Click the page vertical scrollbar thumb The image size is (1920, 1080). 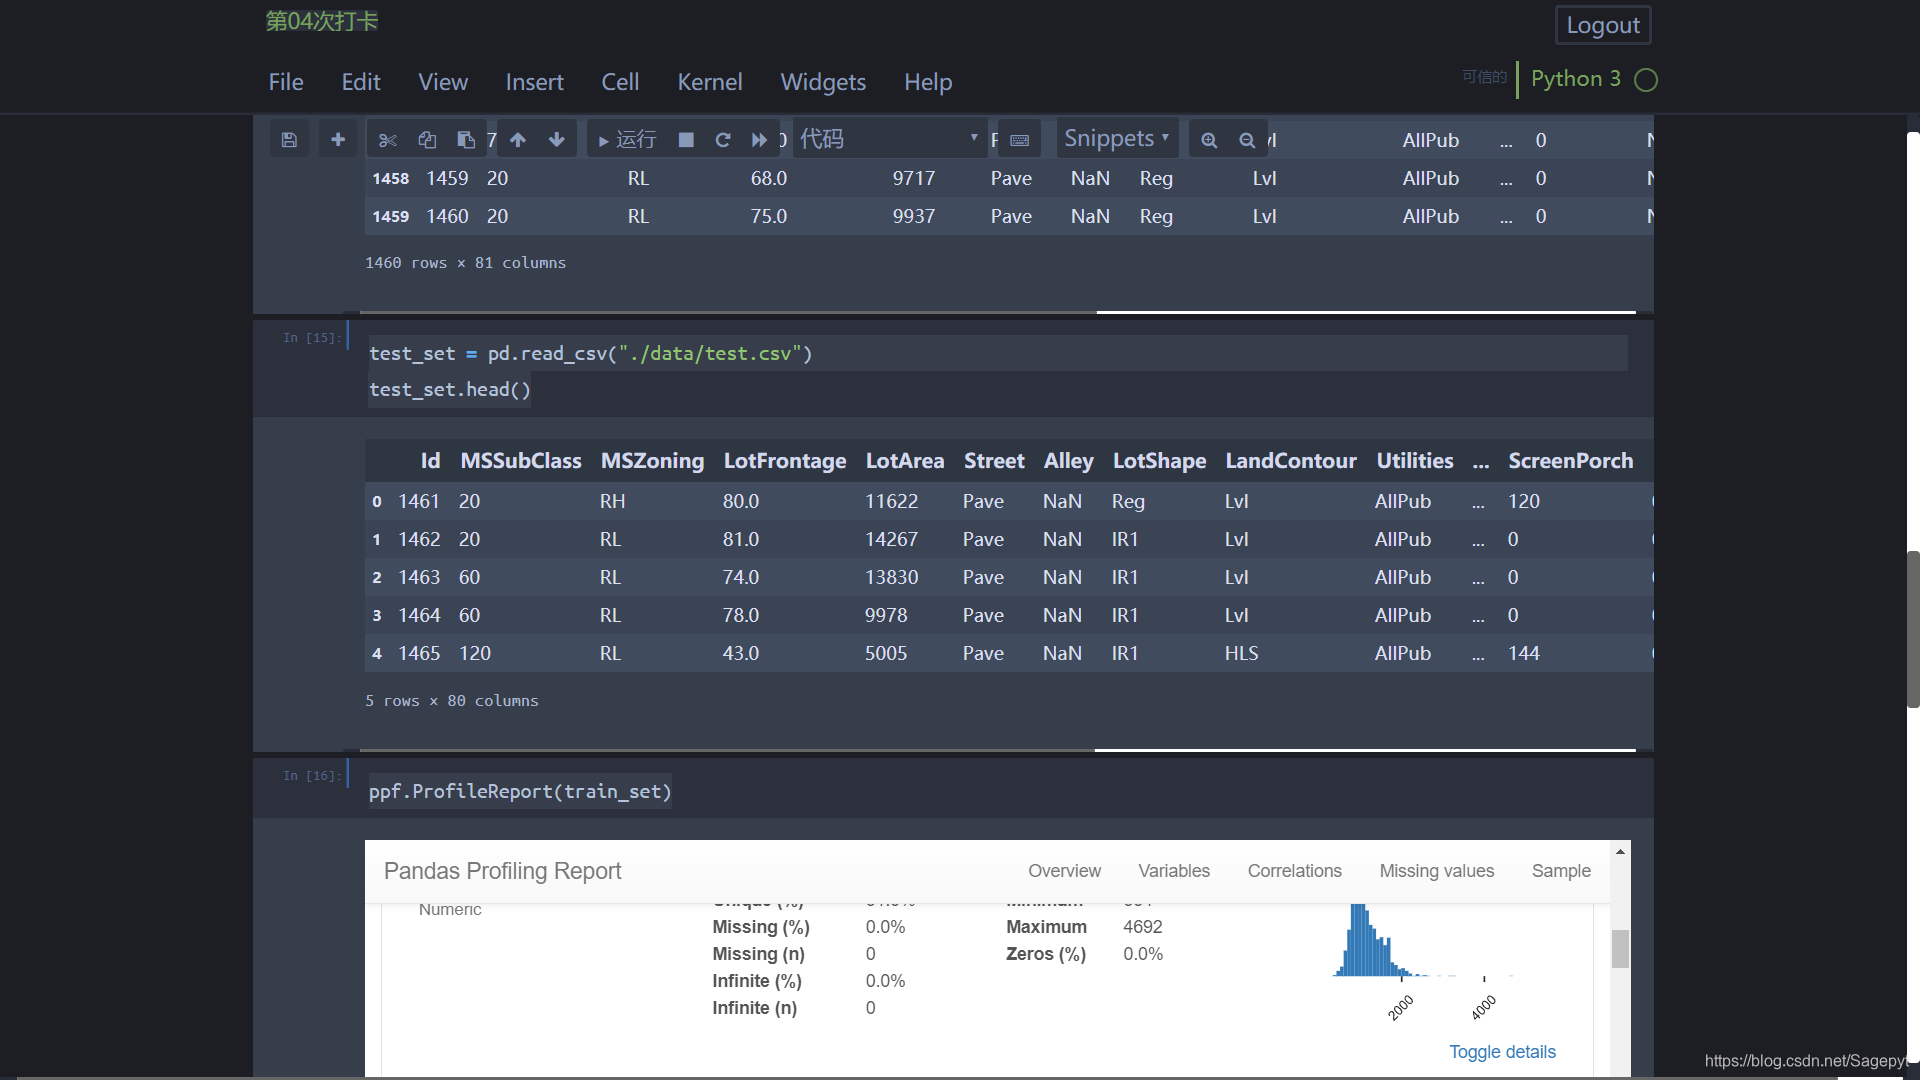tap(1913, 629)
